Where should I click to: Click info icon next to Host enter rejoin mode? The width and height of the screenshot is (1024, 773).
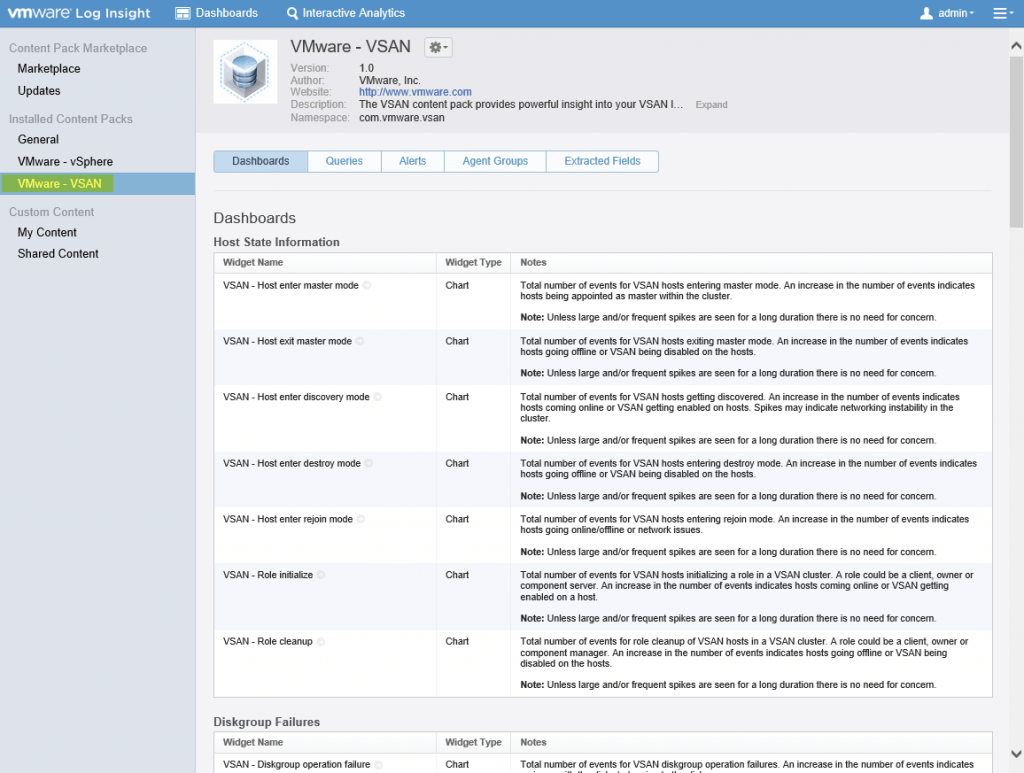pos(360,519)
